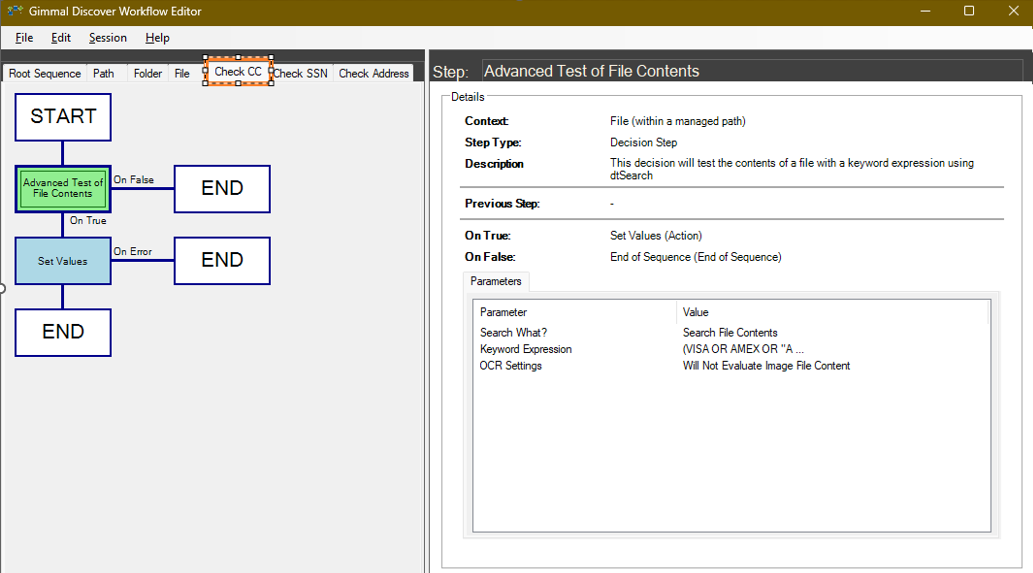
Task: Select the Keyword Expression parameter row
Action: [x=526, y=349]
